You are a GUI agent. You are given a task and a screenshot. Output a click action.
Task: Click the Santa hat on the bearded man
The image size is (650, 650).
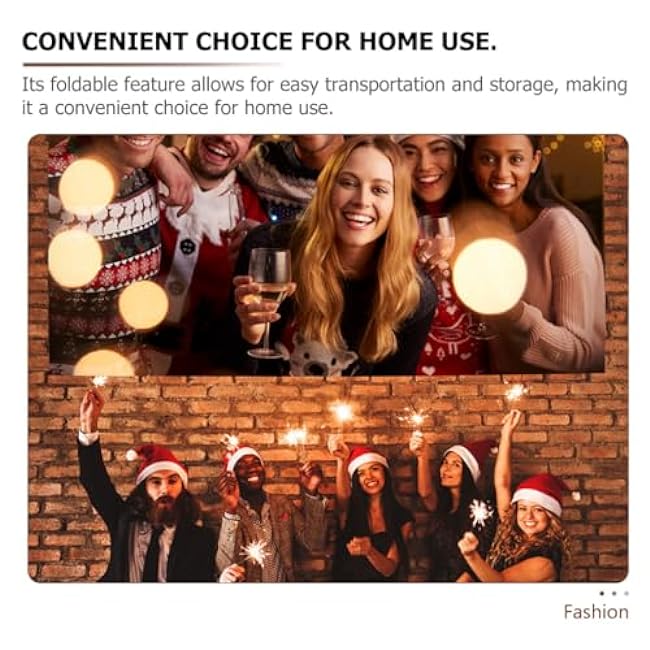coord(158,464)
